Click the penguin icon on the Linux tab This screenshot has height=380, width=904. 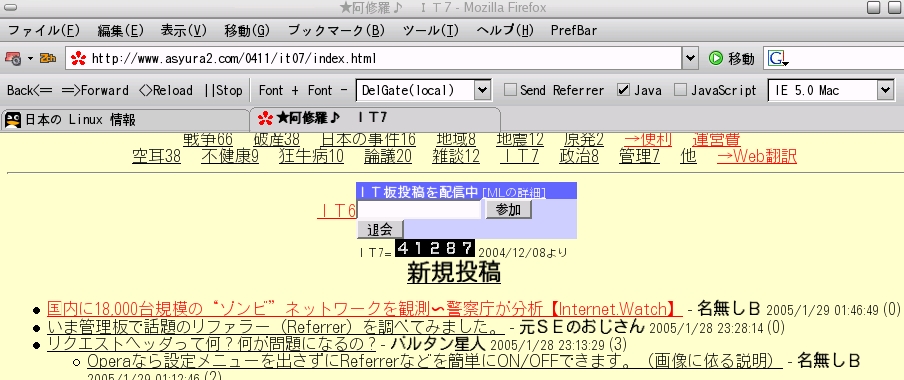[13, 120]
